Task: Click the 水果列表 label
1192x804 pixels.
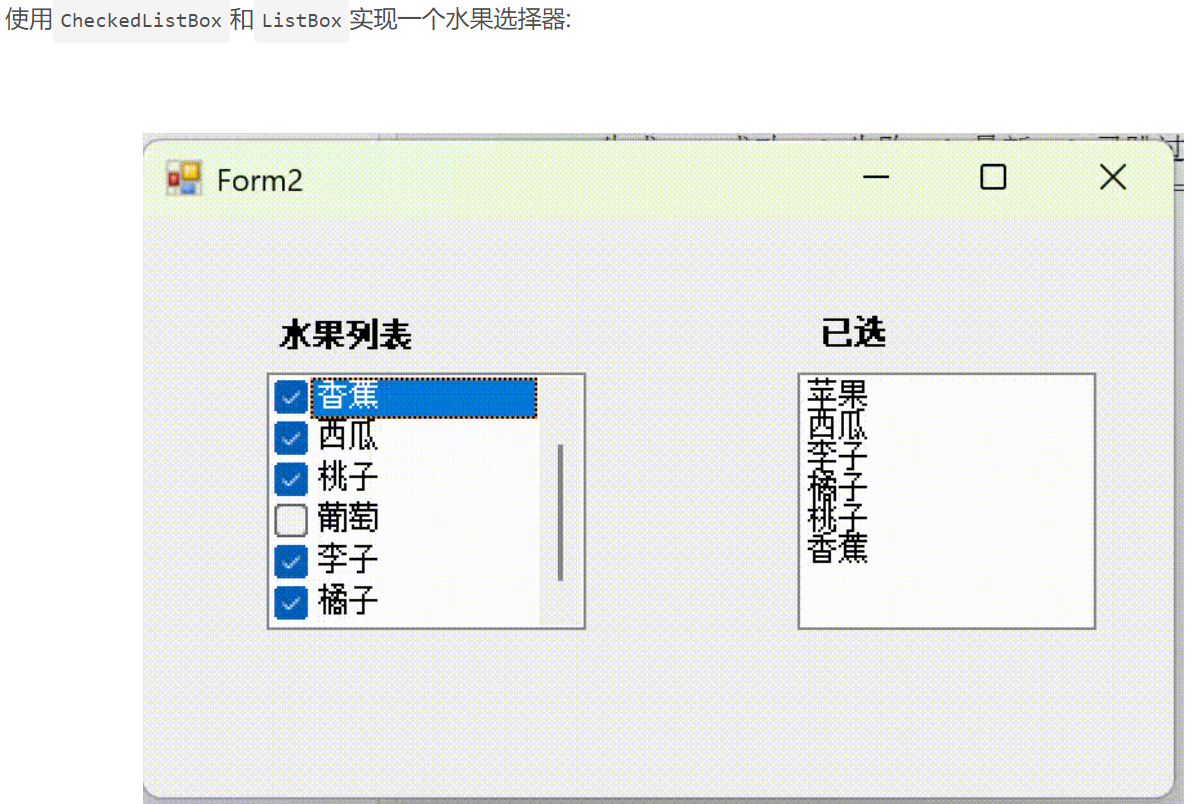Action: pyautogui.click(x=346, y=334)
